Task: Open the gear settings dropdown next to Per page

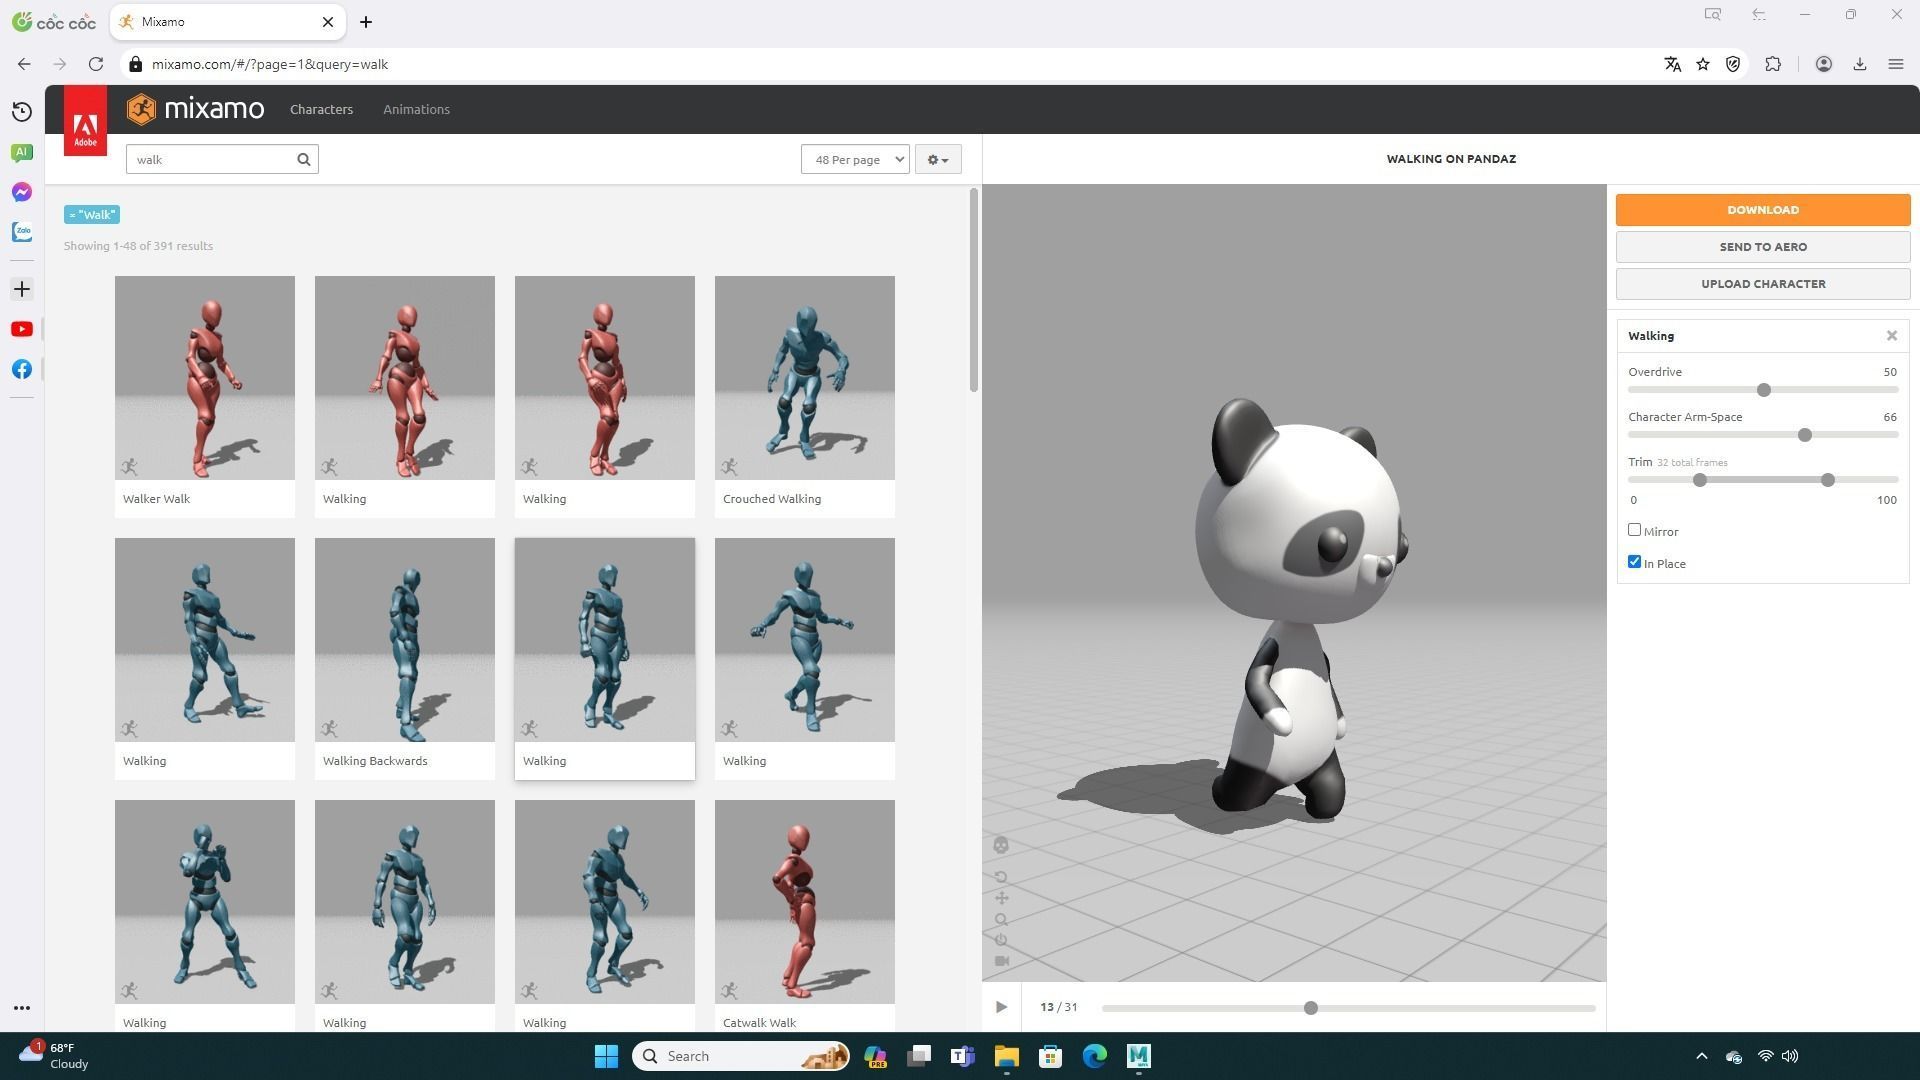Action: coord(938,159)
